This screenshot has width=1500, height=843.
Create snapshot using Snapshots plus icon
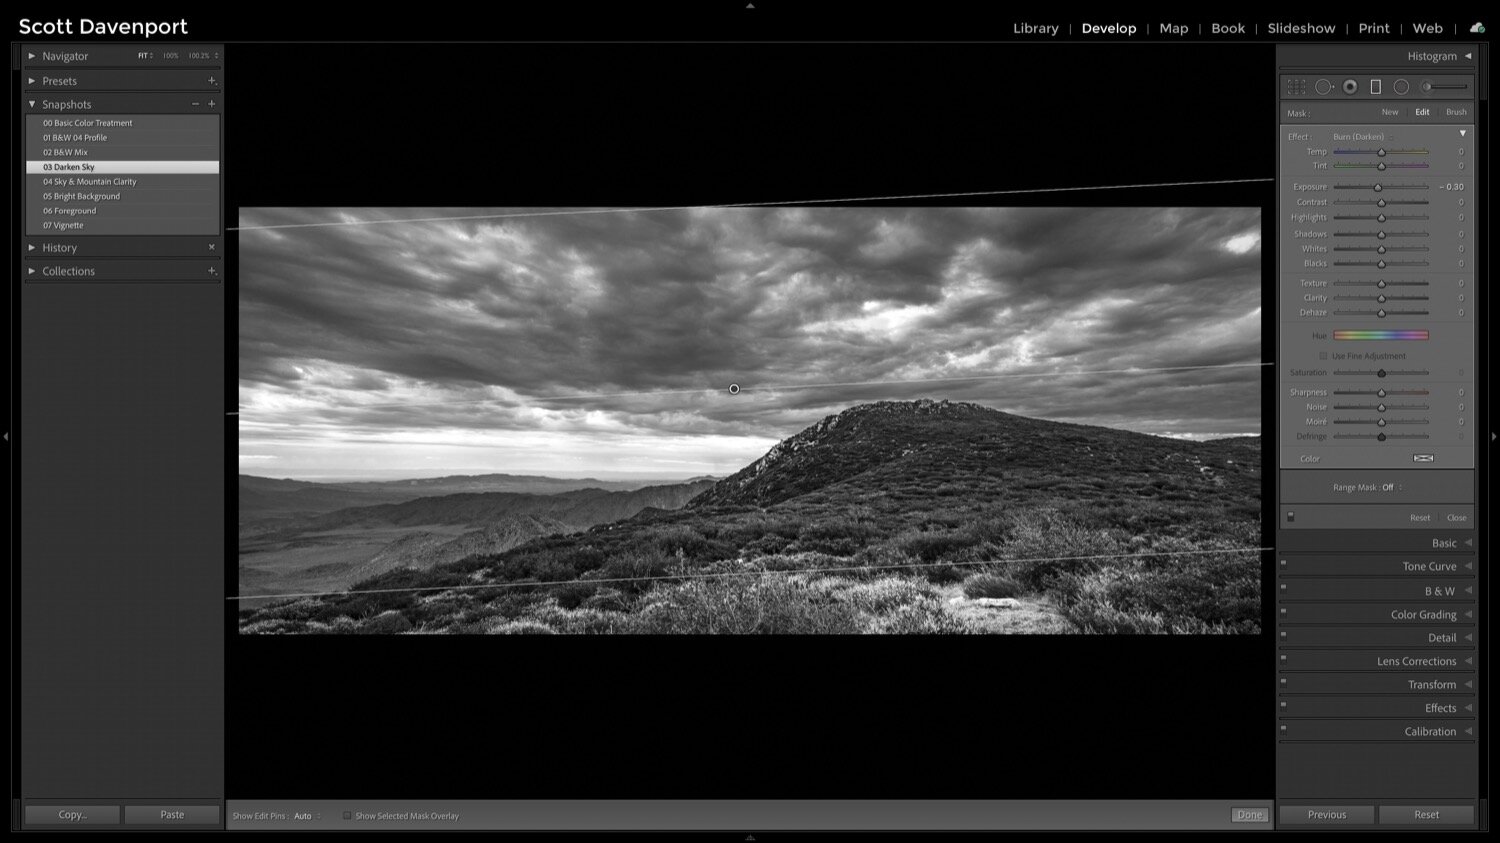tap(211, 104)
